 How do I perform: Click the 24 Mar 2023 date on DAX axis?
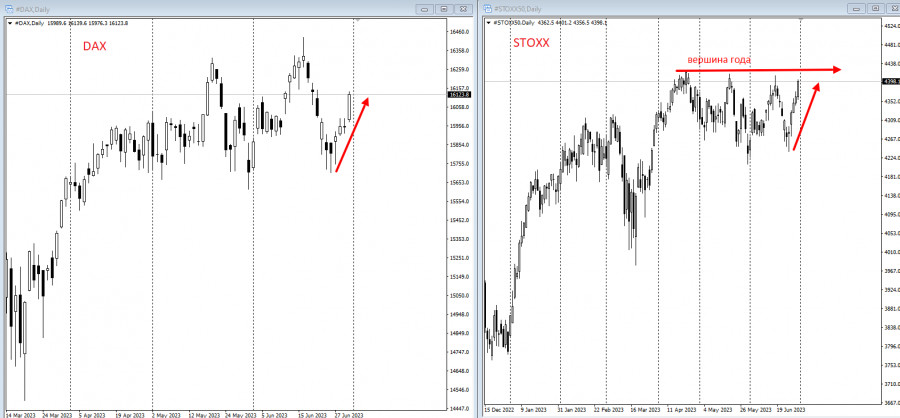point(57,414)
